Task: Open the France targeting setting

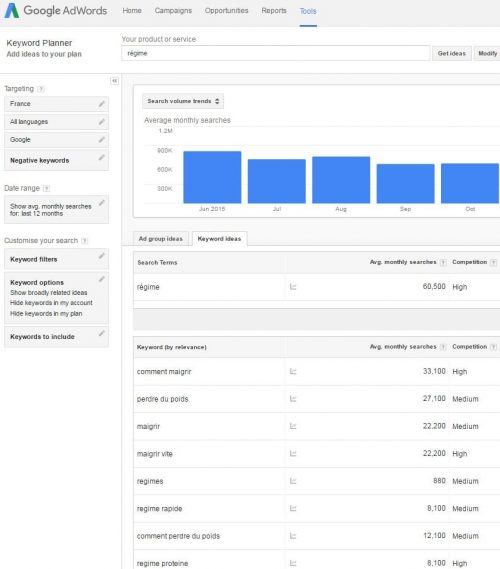Action: coord(56,104)
